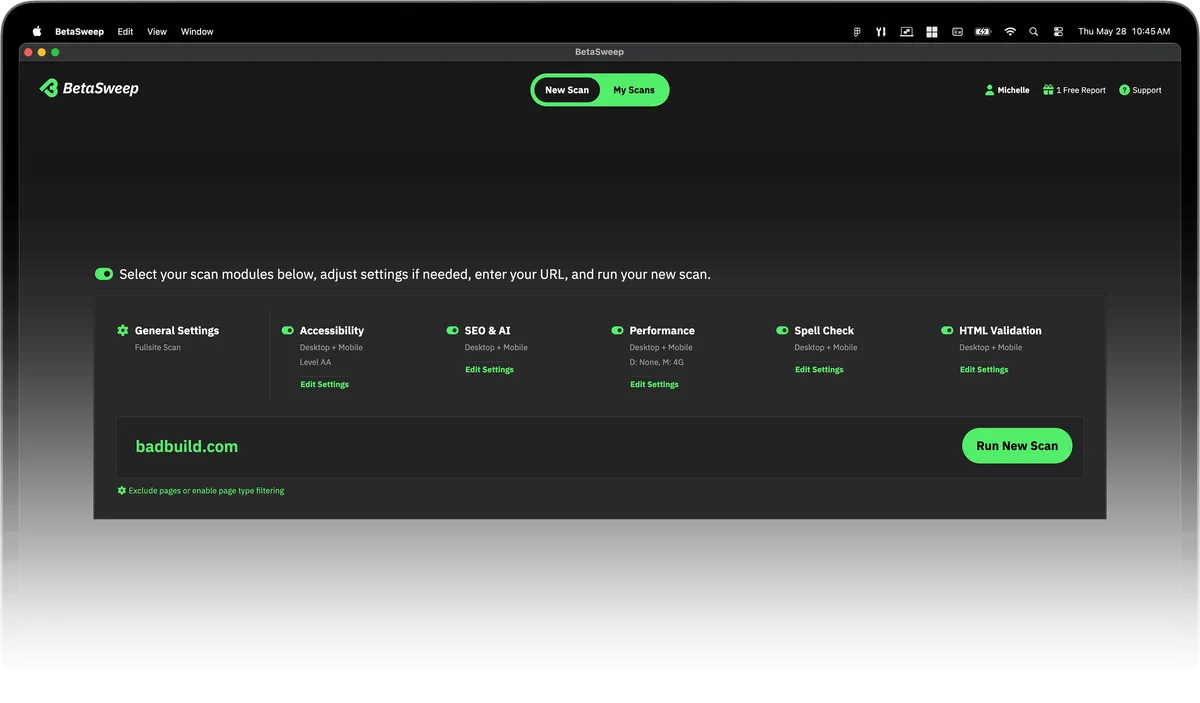
Task: Click Exclude pages or enable page type filtering
Action: (x=207, y=491)
